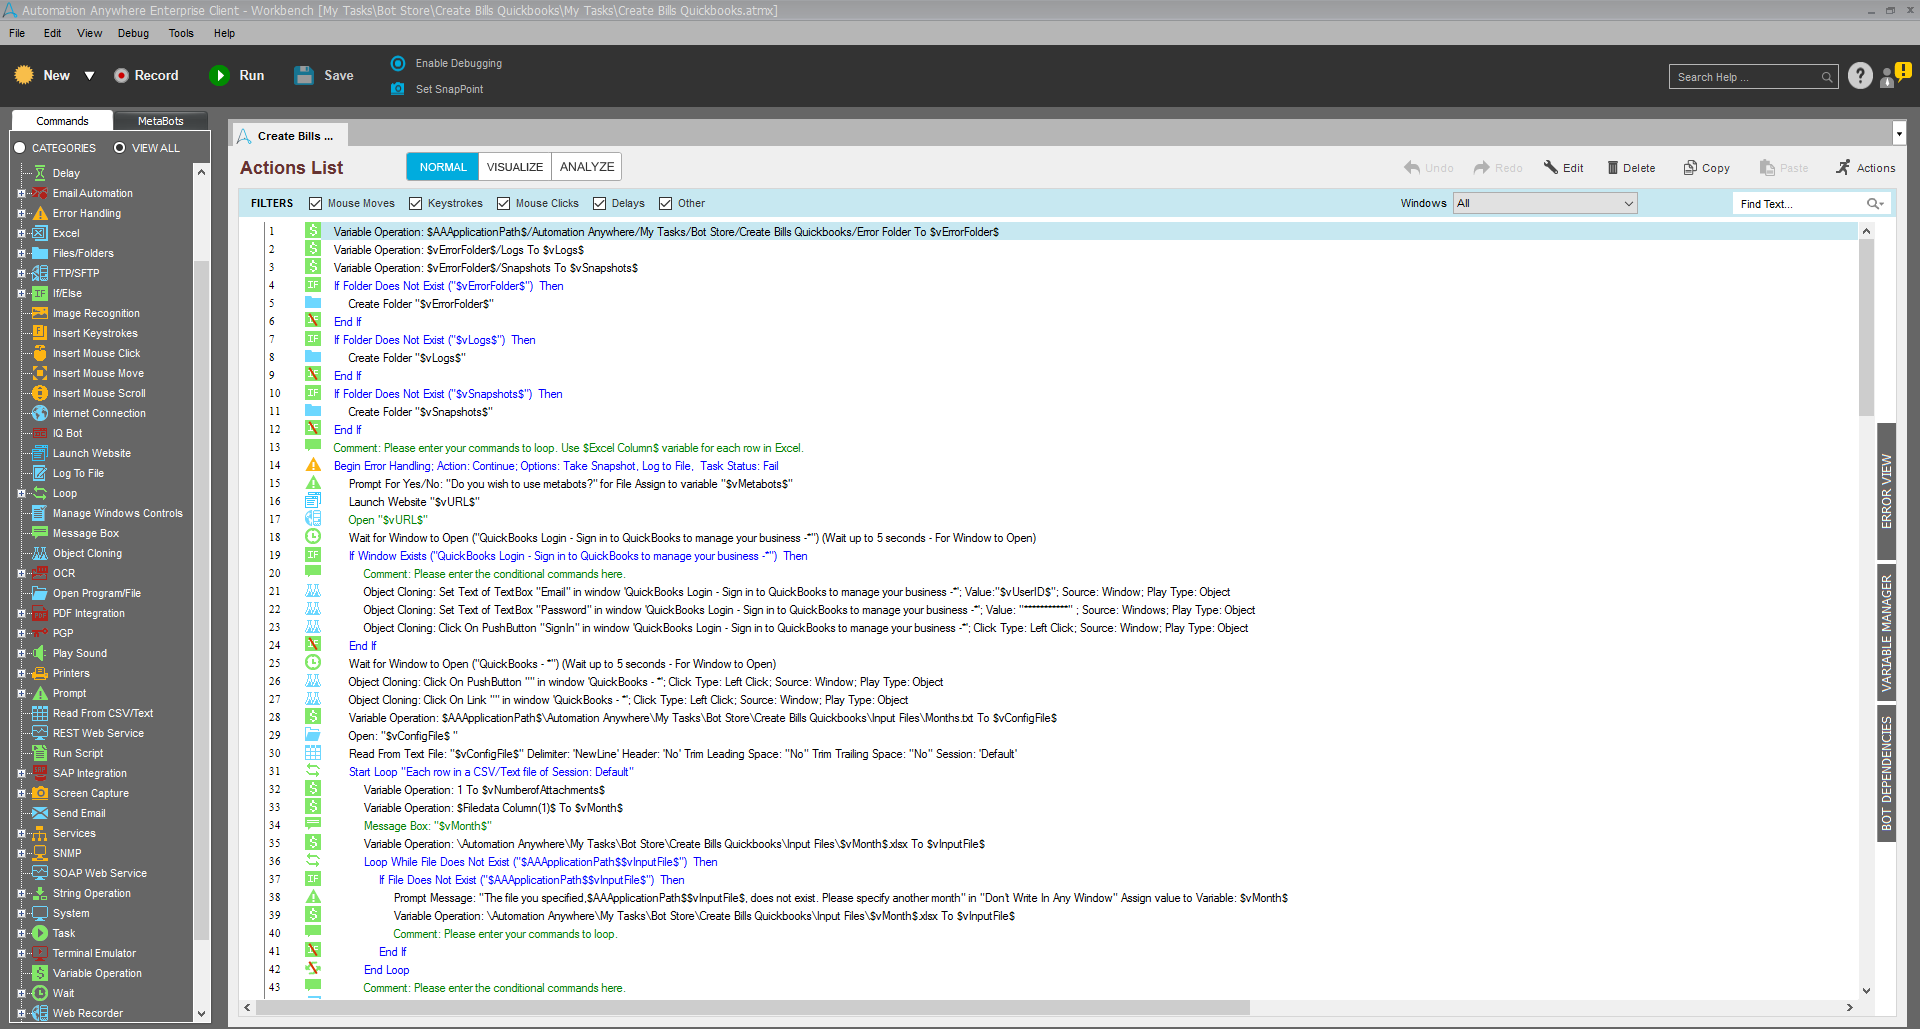Click the Search Help input field
This screenshot has height=1029, width=1920.
(x=1753, y=77)
